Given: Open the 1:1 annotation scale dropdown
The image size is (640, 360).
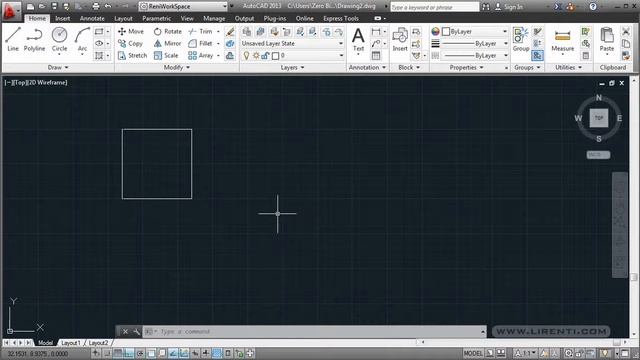Looking at the screenshot, I should tap(526, 353).
